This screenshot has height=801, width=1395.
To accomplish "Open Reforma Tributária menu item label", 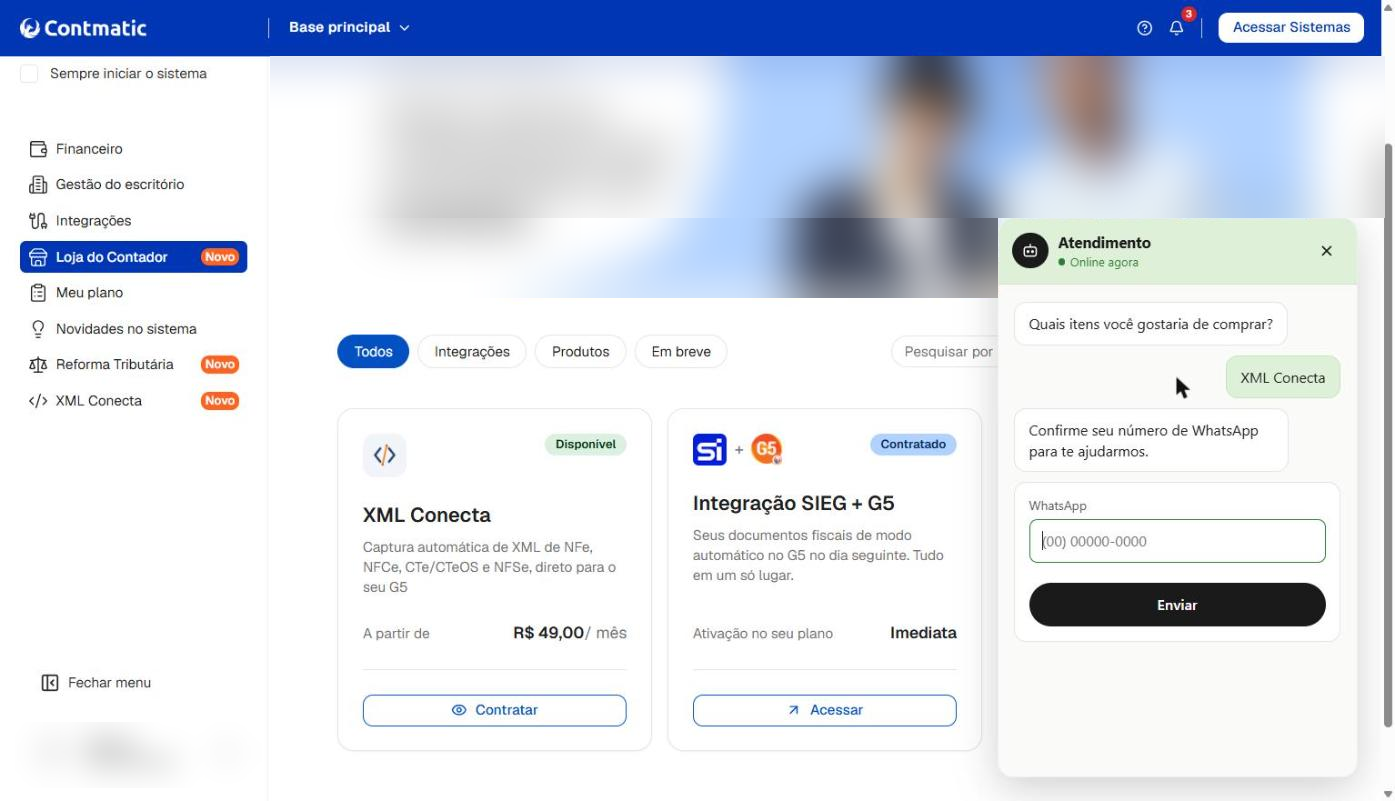I will coord(115,365).
